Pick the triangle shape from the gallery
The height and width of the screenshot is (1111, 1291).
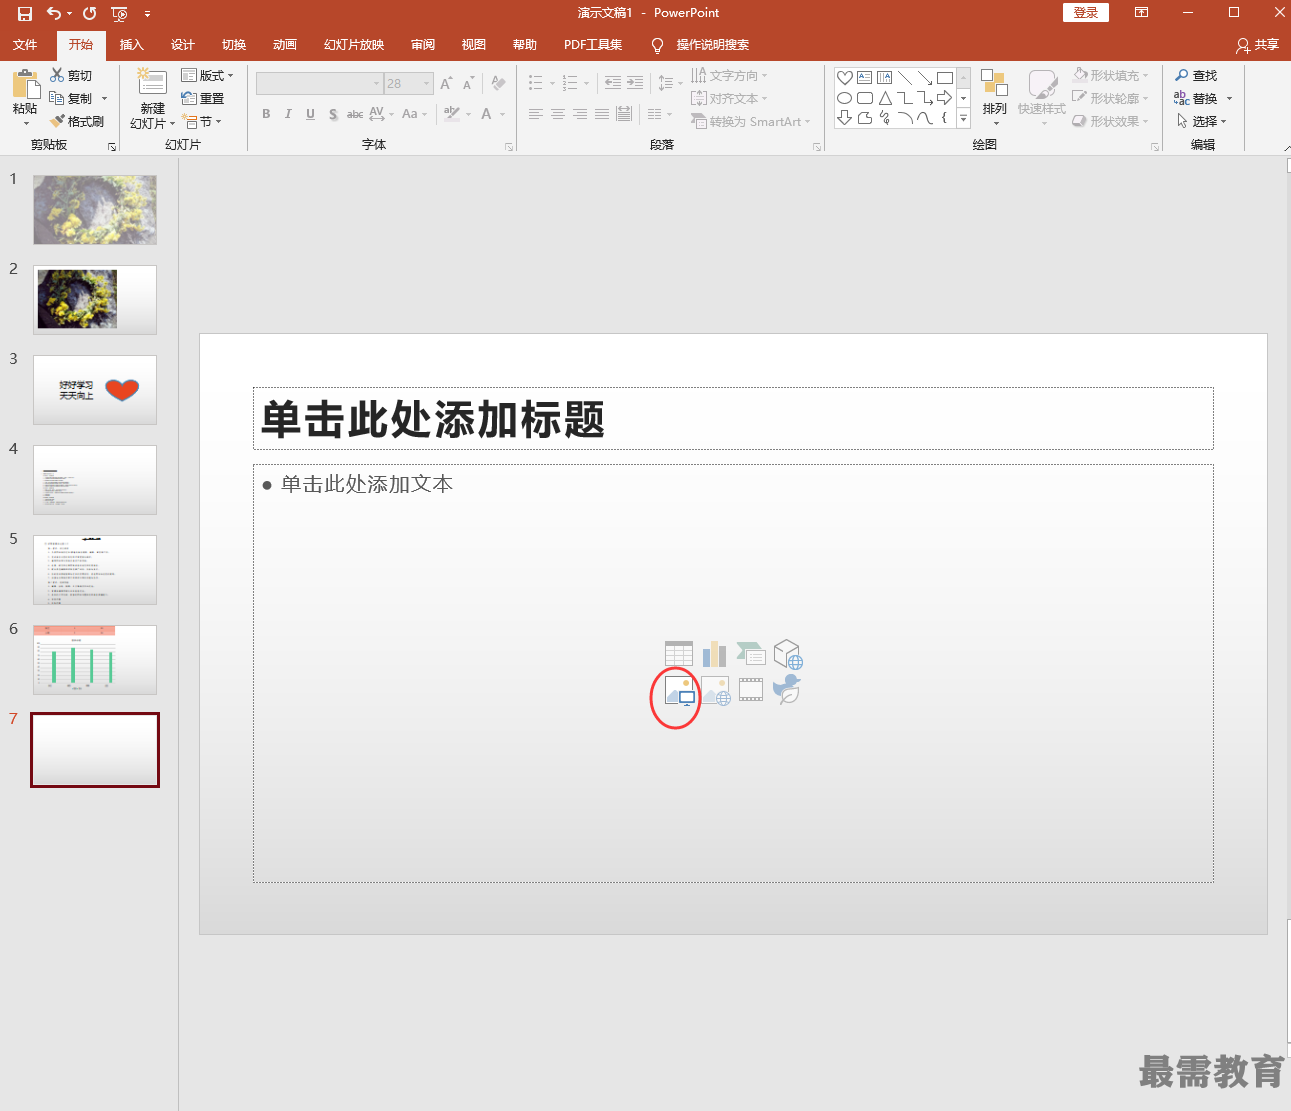pyautogui.click(x=885, y=98)
